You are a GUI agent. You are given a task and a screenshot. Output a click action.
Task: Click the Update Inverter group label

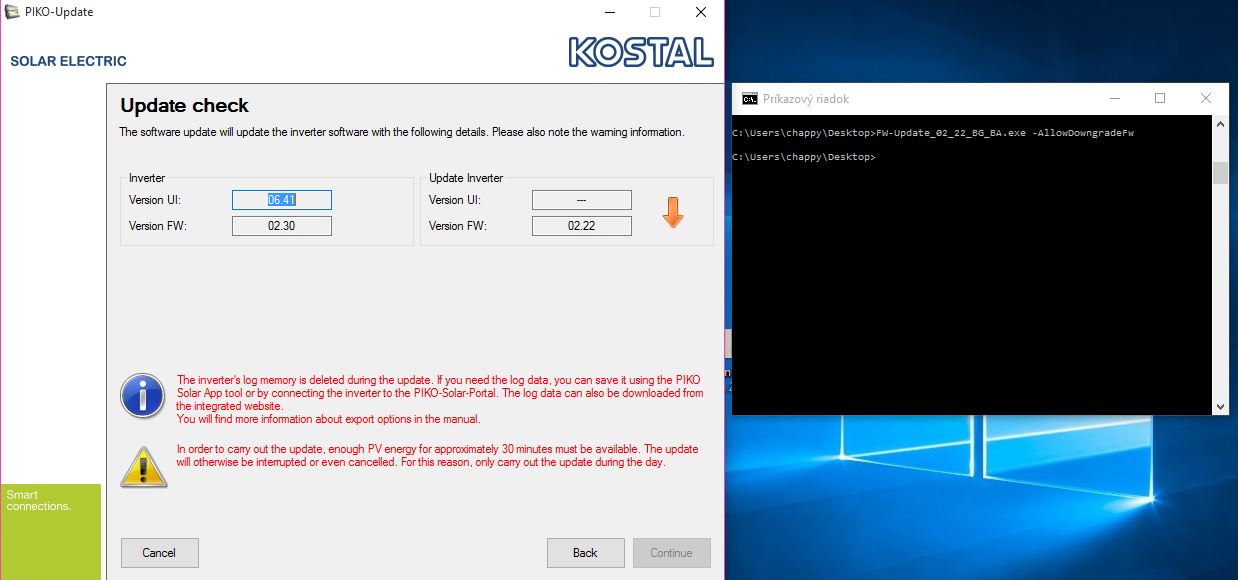tap(466, 178)
